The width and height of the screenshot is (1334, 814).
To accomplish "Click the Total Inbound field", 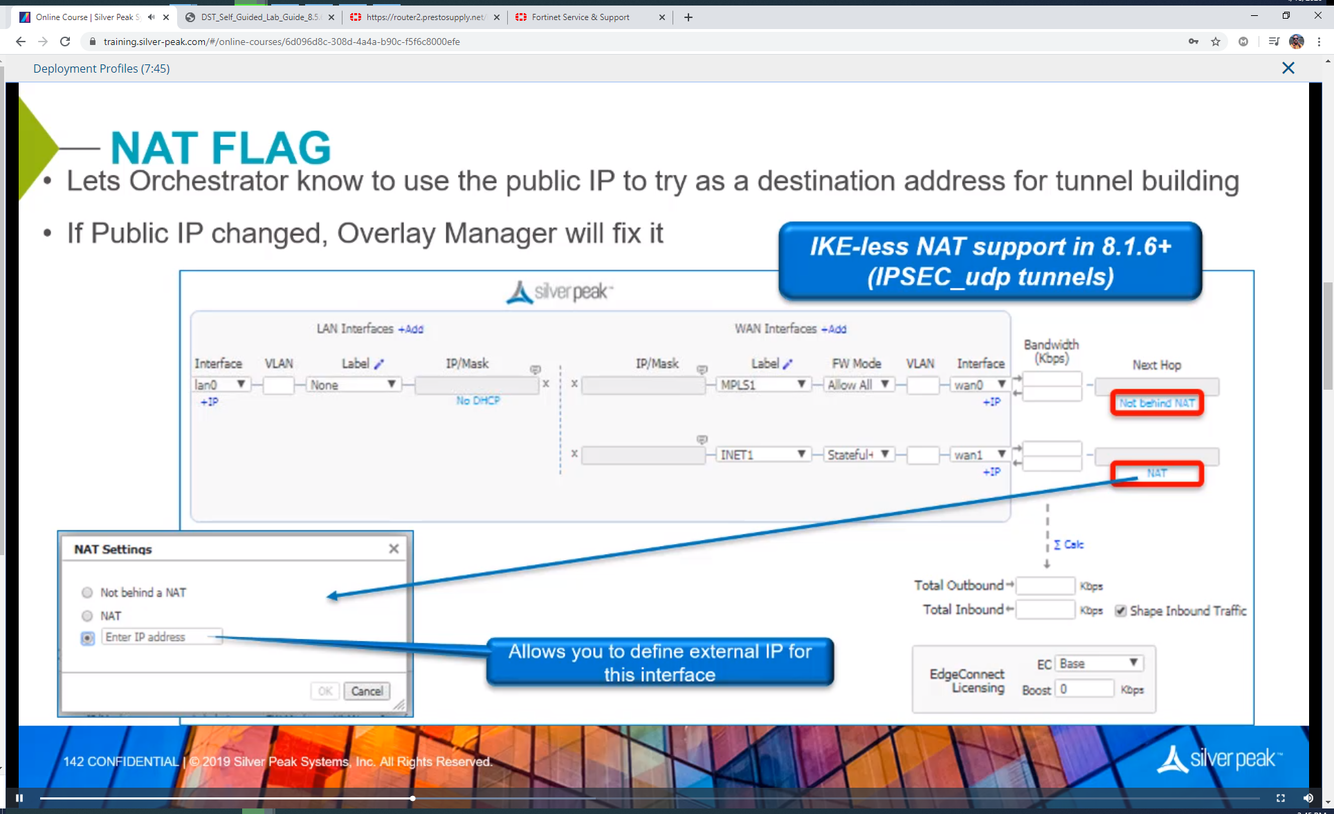I will [1046, 610].
